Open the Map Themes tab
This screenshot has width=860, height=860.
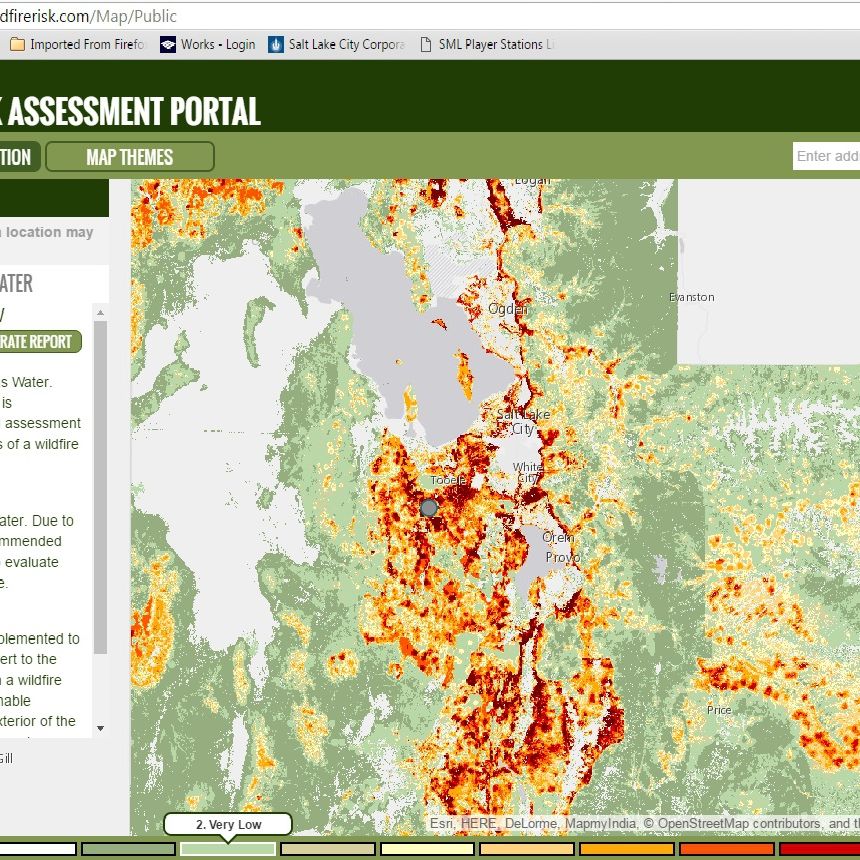[x=130, y=157]
